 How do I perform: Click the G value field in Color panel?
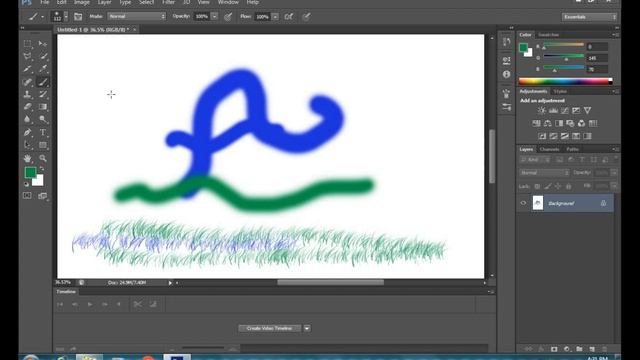pos(598,58)
